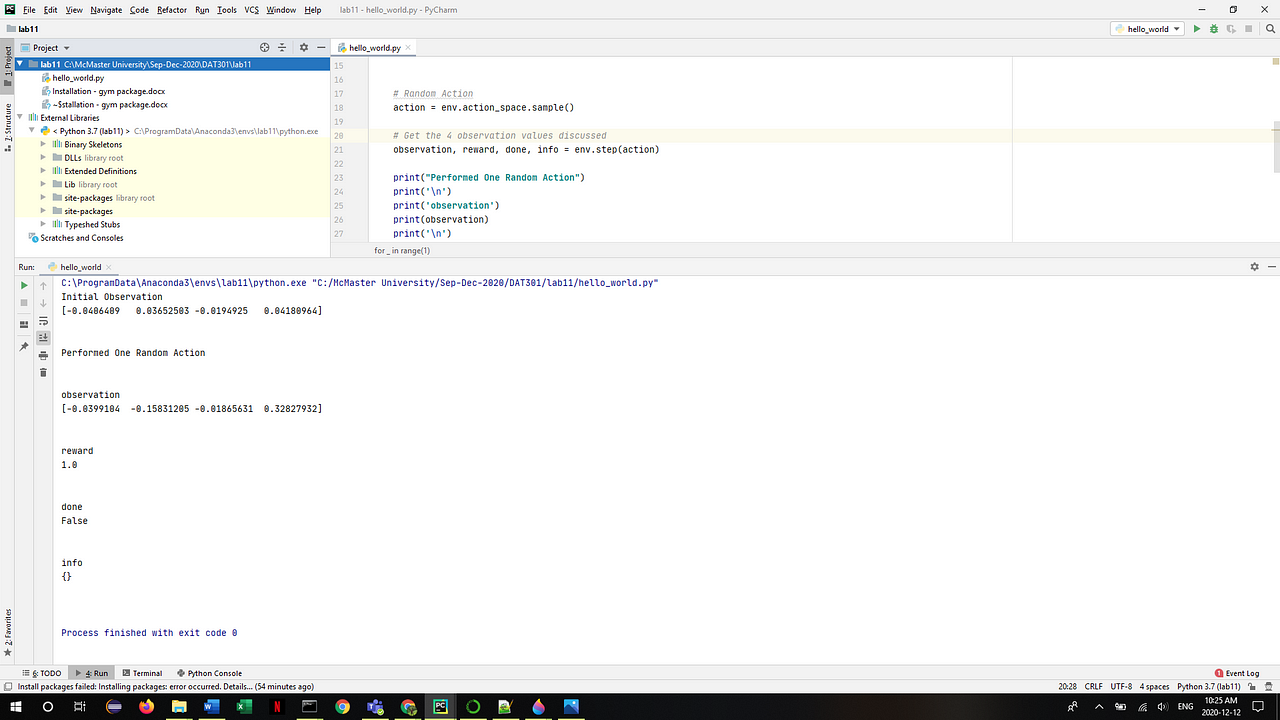Close the hello_world.py editor tab

(409, 48)
